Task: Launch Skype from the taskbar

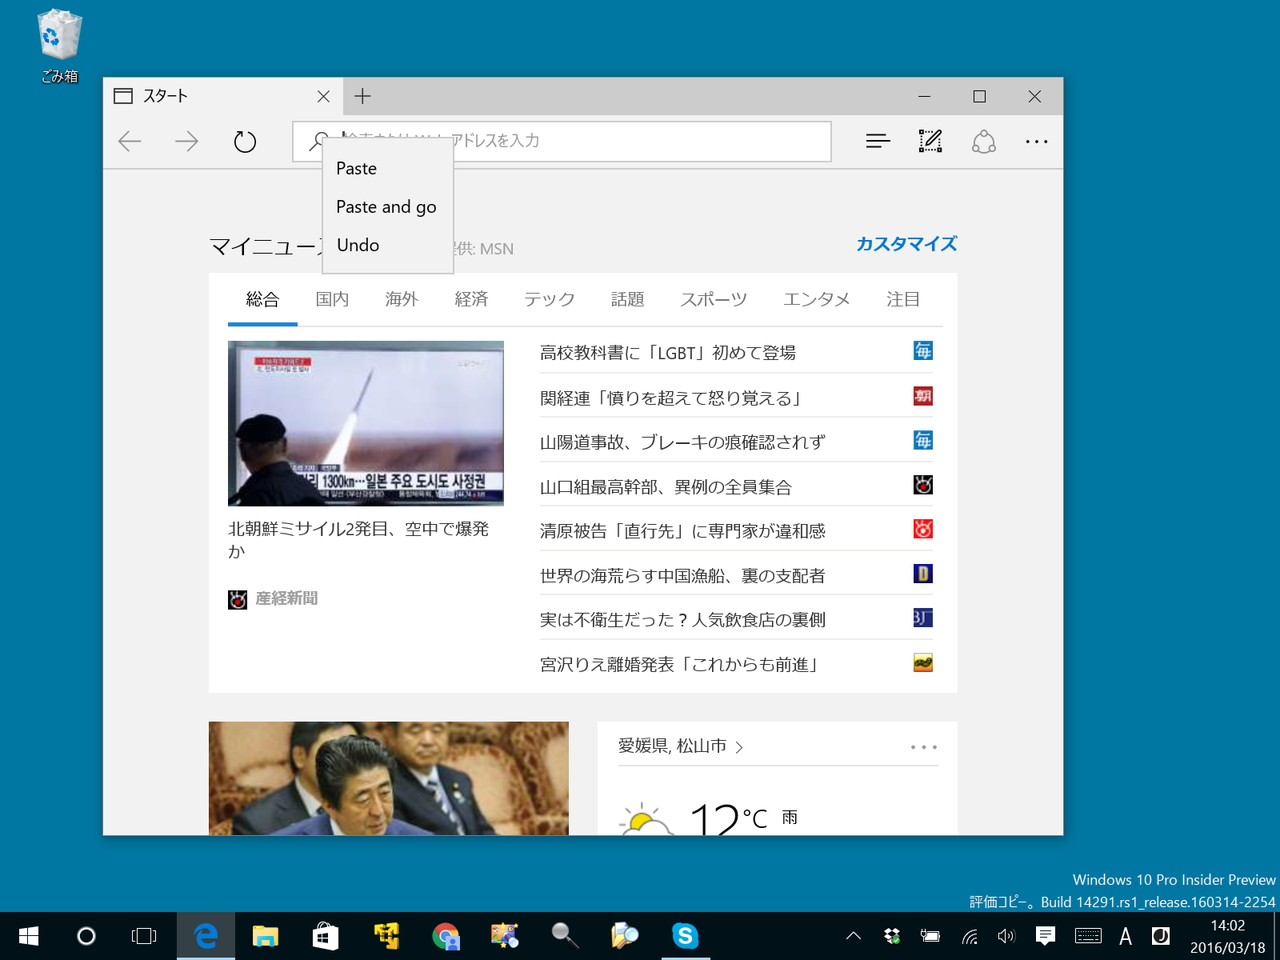Action: 684,936
